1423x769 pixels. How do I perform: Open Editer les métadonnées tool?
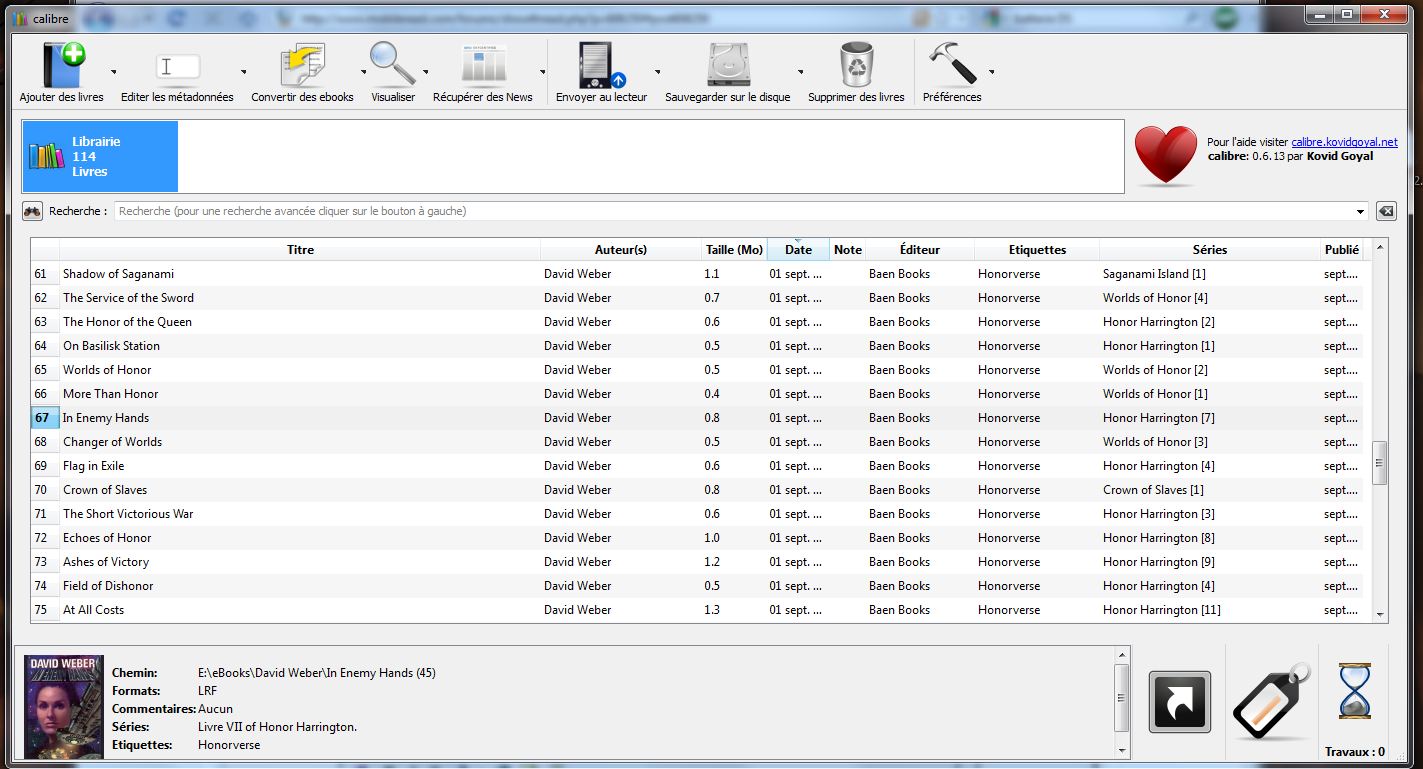[177, 66]
